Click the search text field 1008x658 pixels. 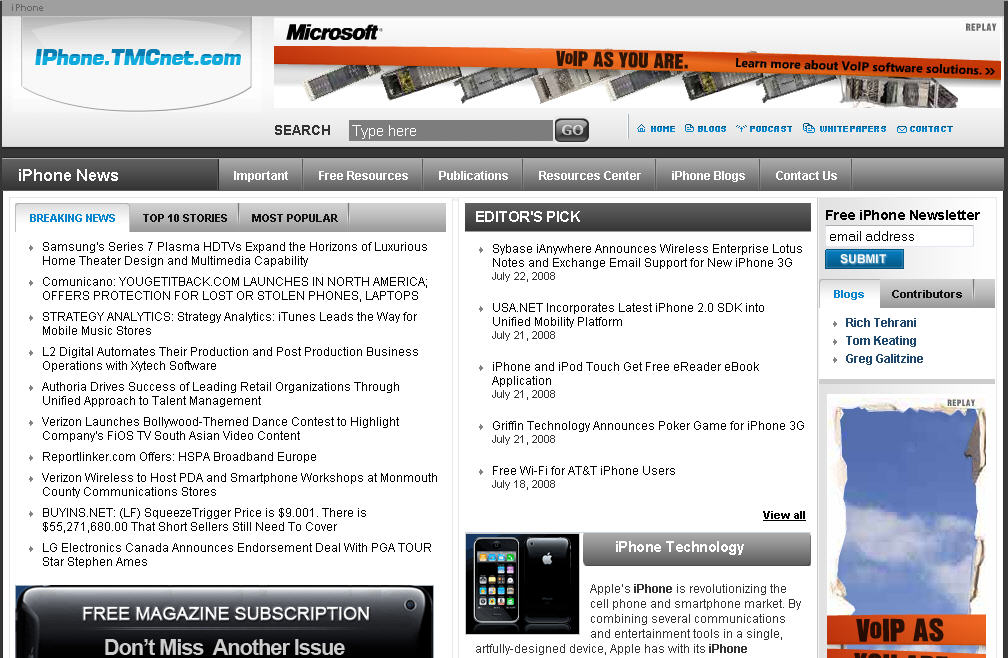tap(450, 131)
